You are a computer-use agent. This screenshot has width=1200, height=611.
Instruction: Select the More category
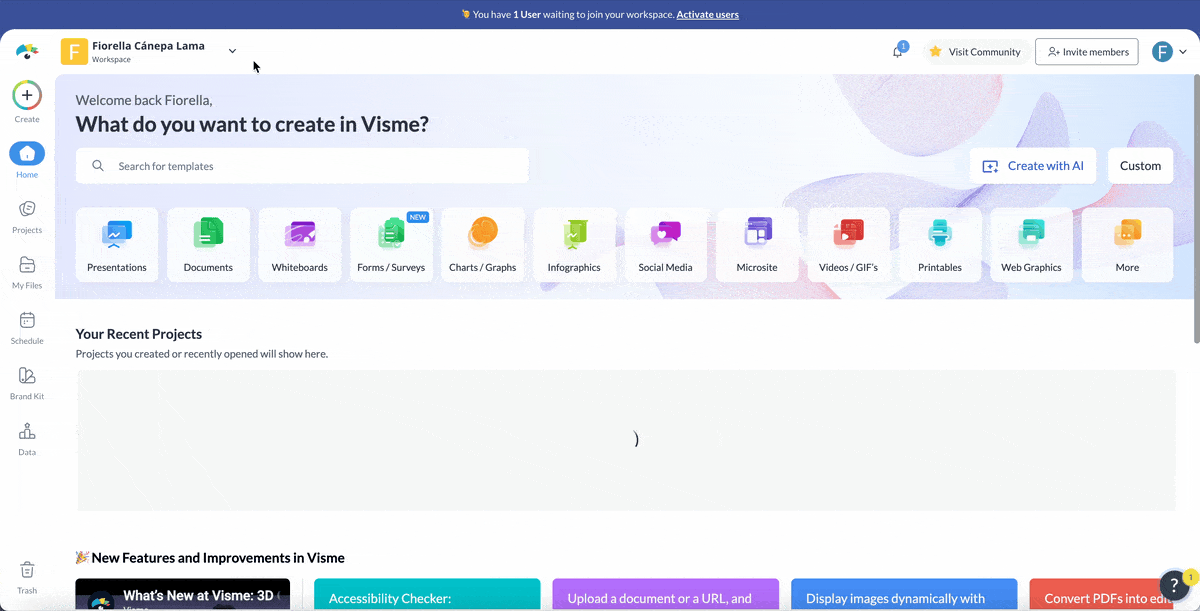point(1127,245)
